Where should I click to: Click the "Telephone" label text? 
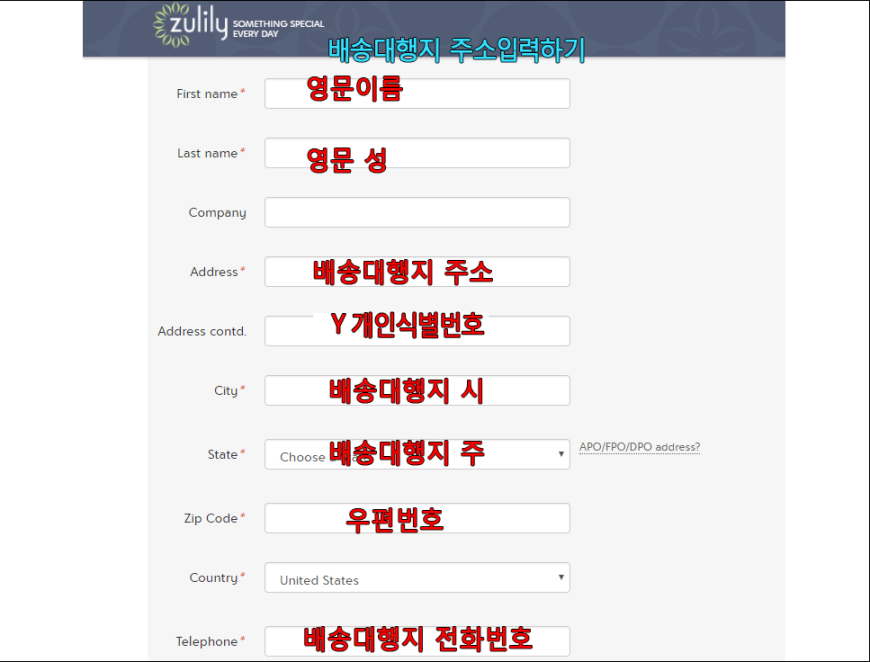tap(207, 641)
